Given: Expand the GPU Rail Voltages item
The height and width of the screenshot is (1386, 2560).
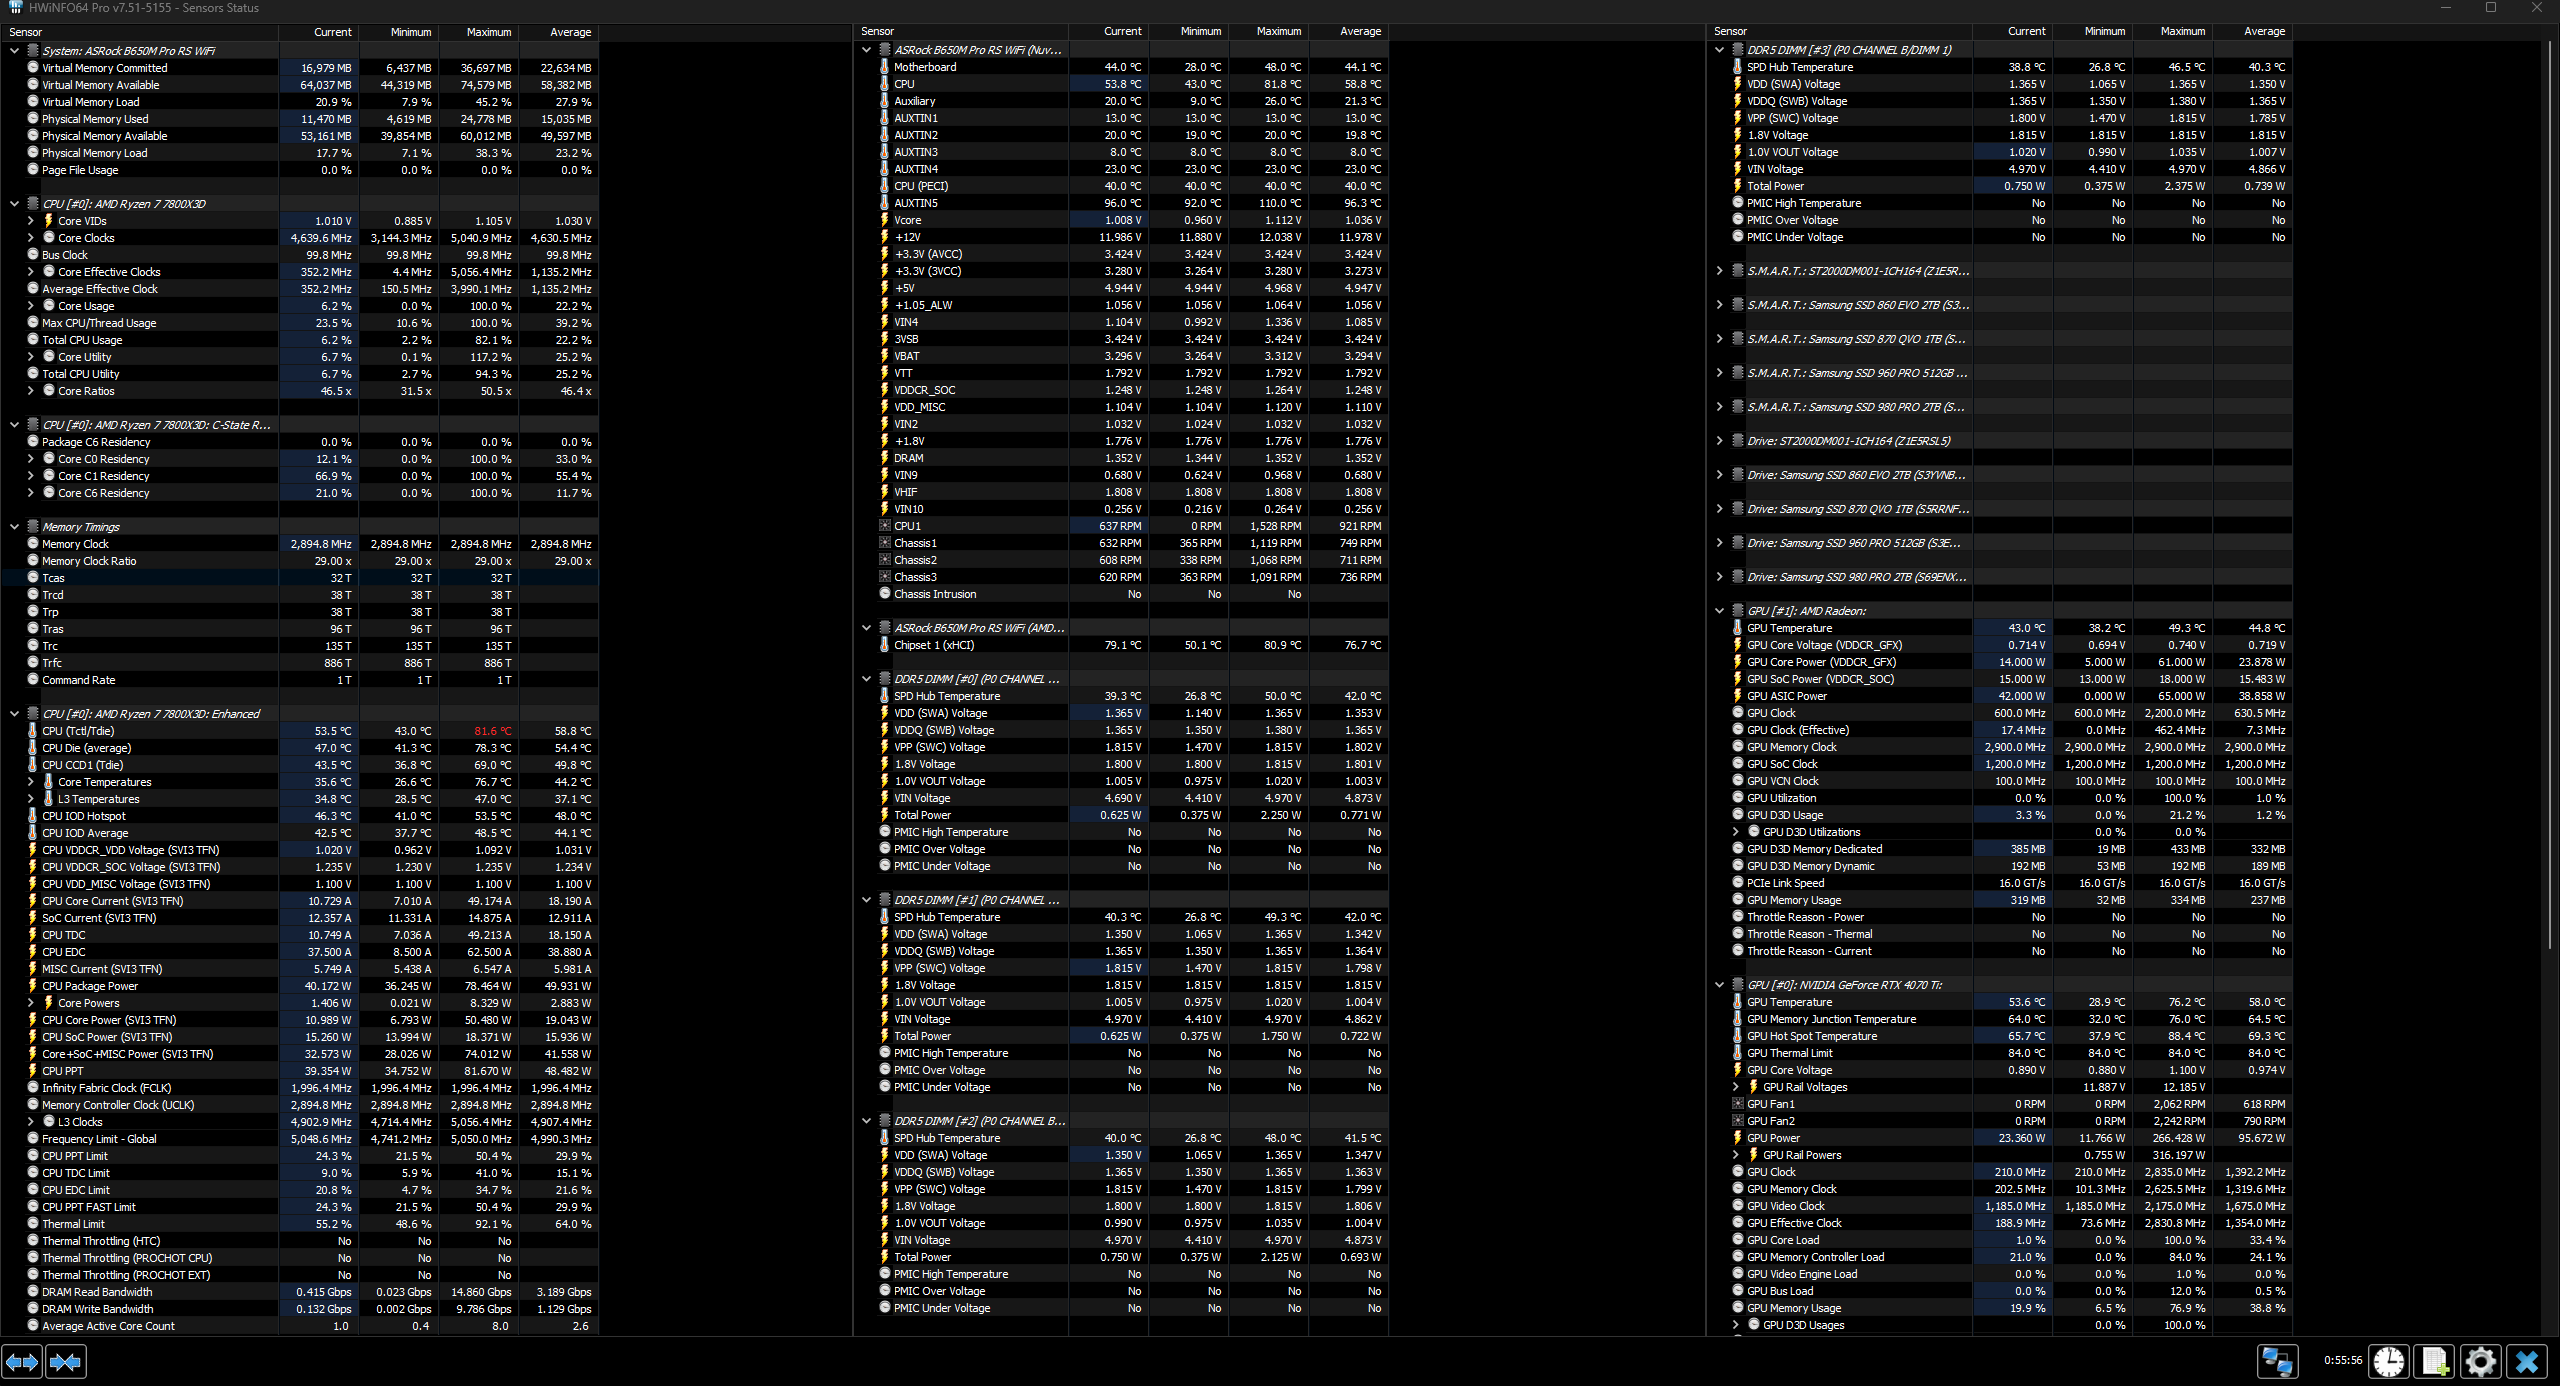Looking at the screenshot, I should pos(1736,1087).
